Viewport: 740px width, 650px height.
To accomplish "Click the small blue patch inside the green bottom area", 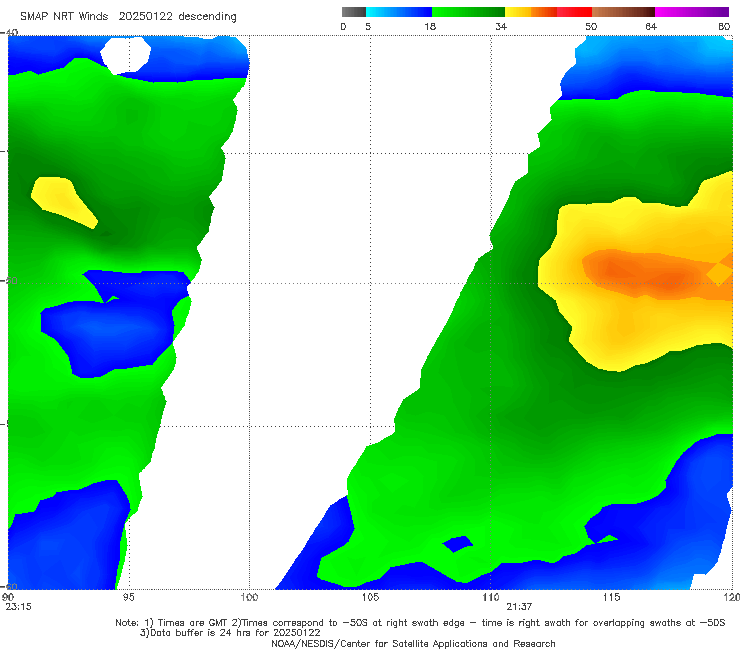I will [x=457, y=544].
